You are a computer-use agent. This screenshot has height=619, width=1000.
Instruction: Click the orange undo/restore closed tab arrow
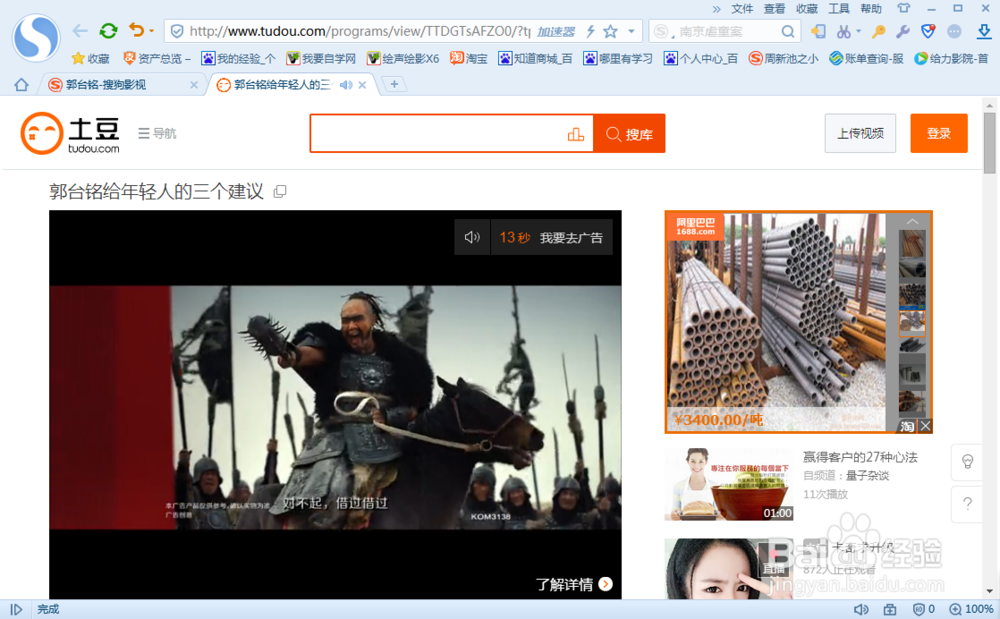tap(136, 30)
